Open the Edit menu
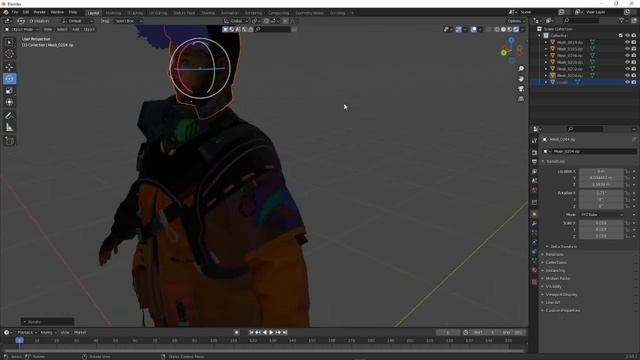The height and width of the screenshot is (360, 640). (26, 12)
